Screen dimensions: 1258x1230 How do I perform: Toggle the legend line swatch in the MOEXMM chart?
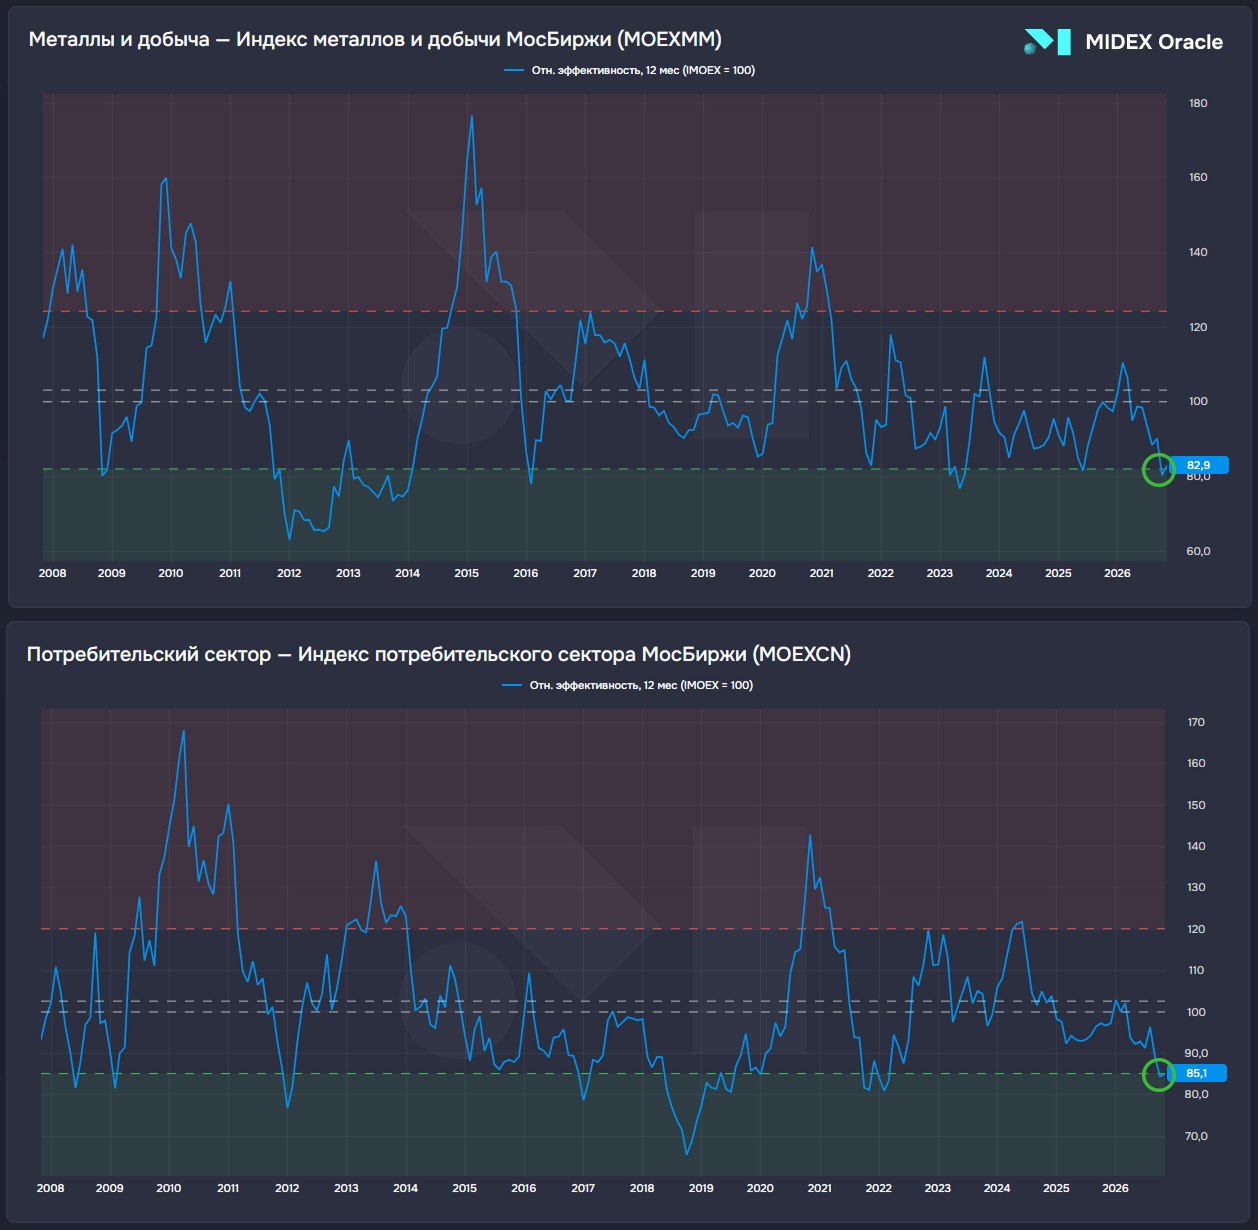point(514,70)
